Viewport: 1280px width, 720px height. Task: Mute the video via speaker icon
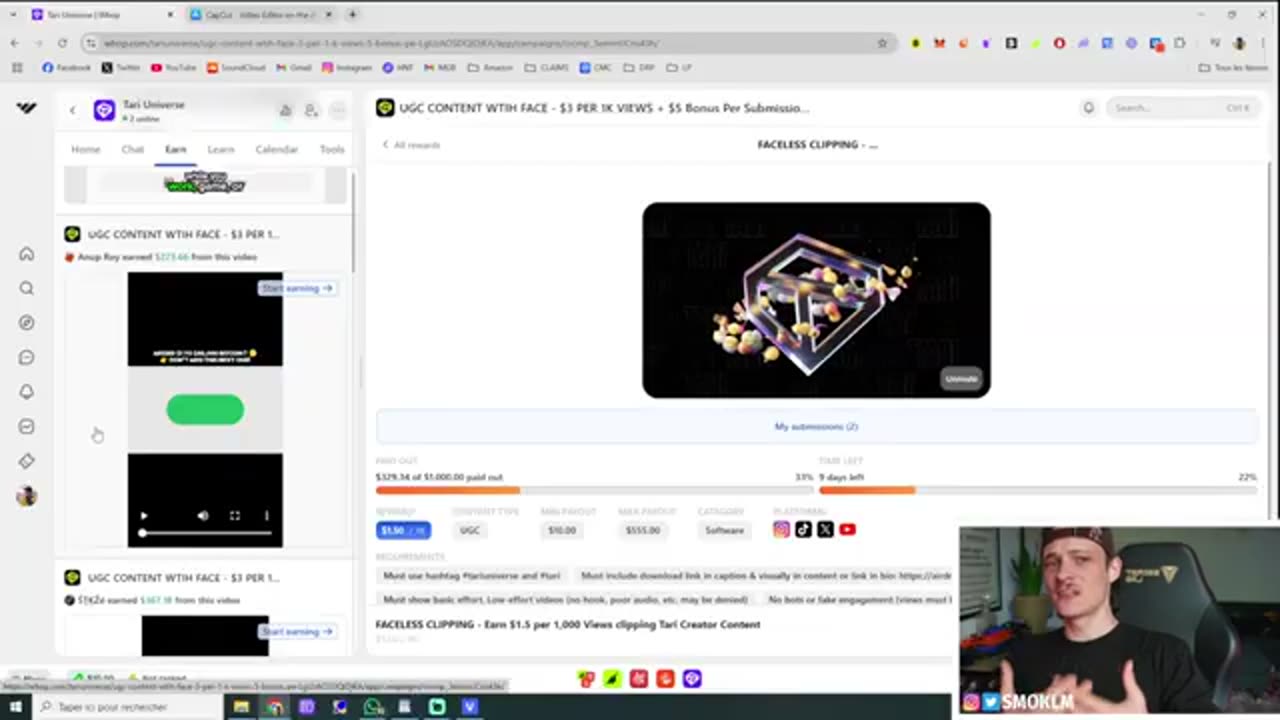tap(203, 516)
